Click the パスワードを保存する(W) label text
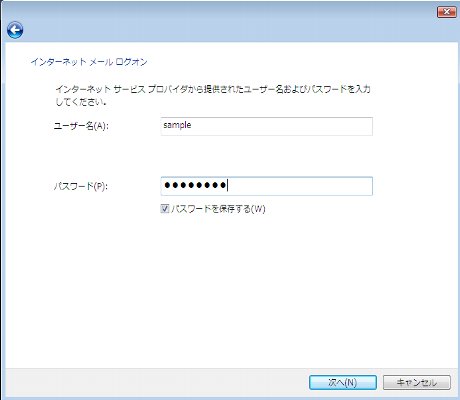 click(x=218, y=209)
